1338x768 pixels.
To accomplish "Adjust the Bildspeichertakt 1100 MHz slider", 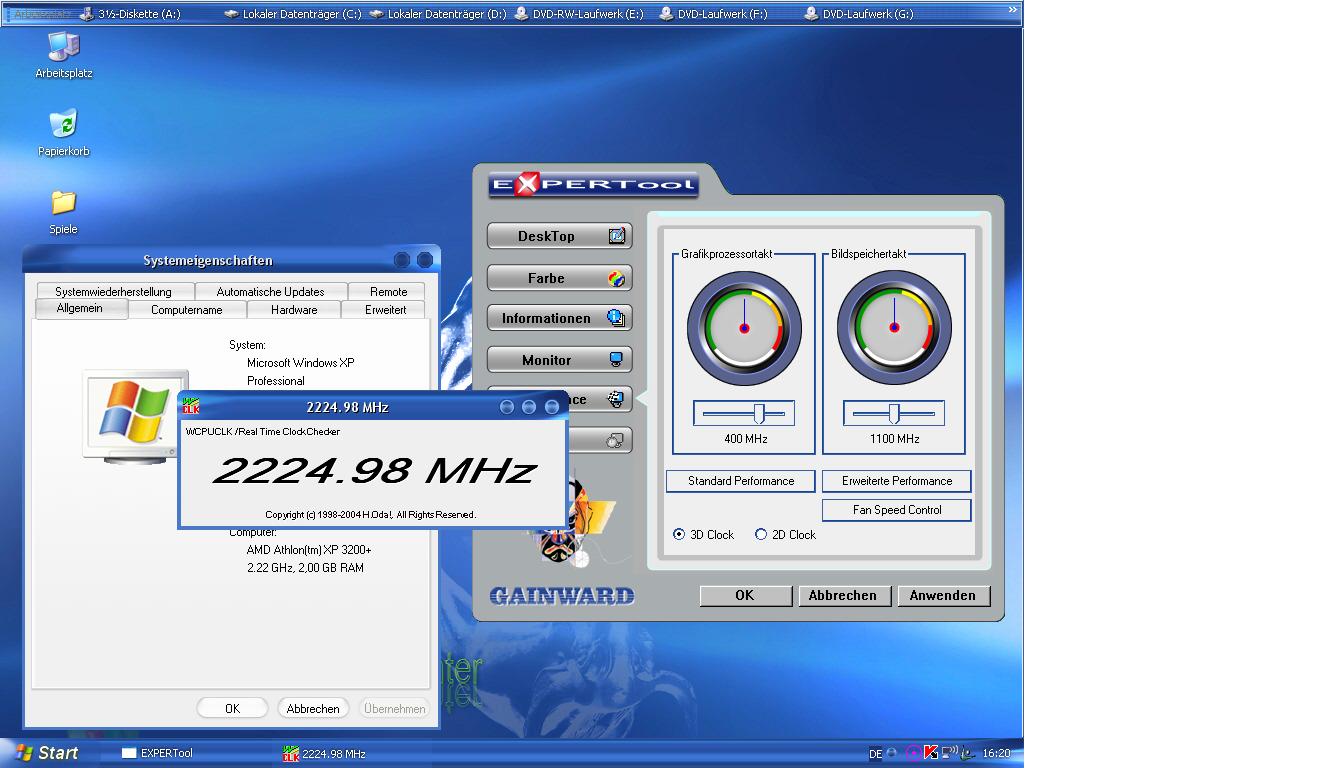I will click(894, 413).
